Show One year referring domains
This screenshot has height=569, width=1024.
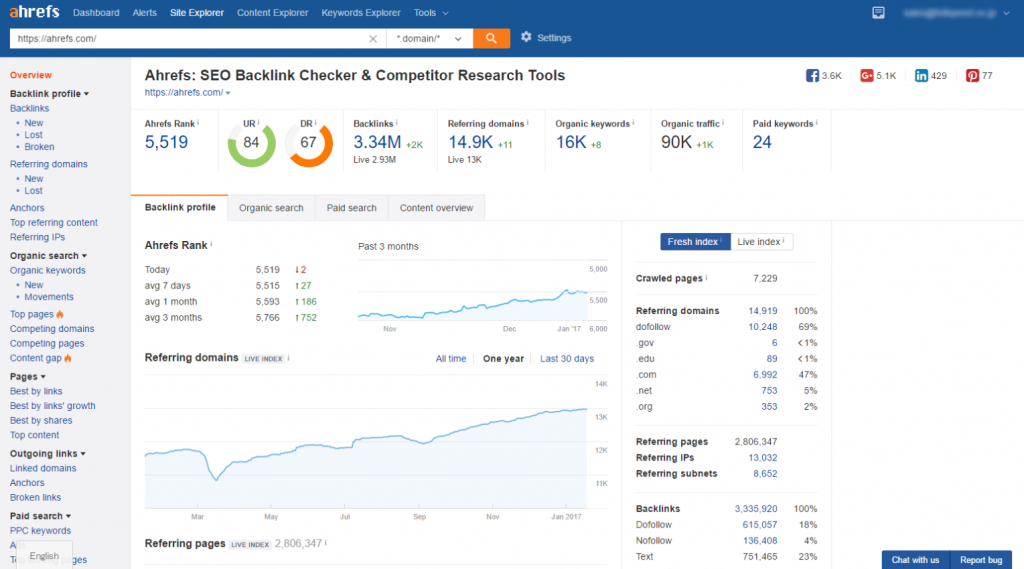[503, 359]
